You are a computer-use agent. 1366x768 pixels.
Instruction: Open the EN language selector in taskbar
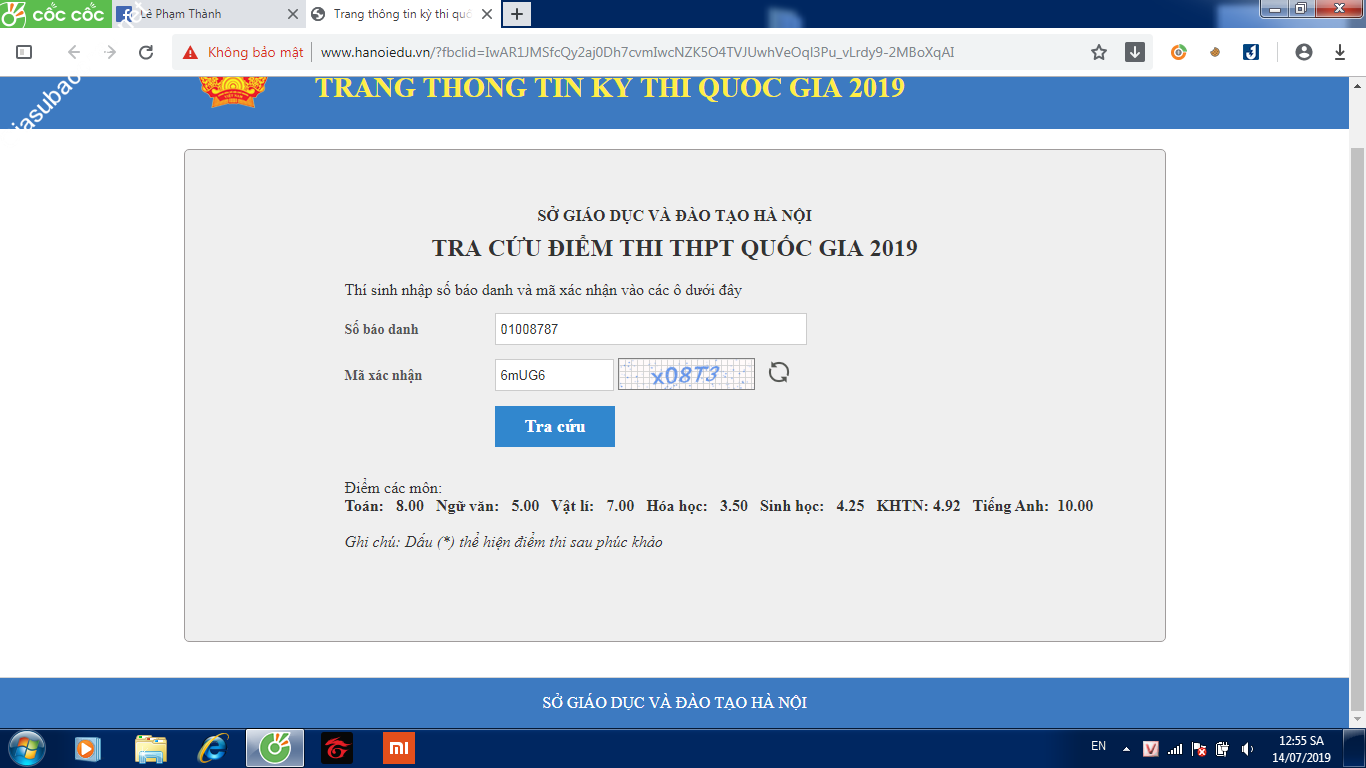(x=1098, y=747)
